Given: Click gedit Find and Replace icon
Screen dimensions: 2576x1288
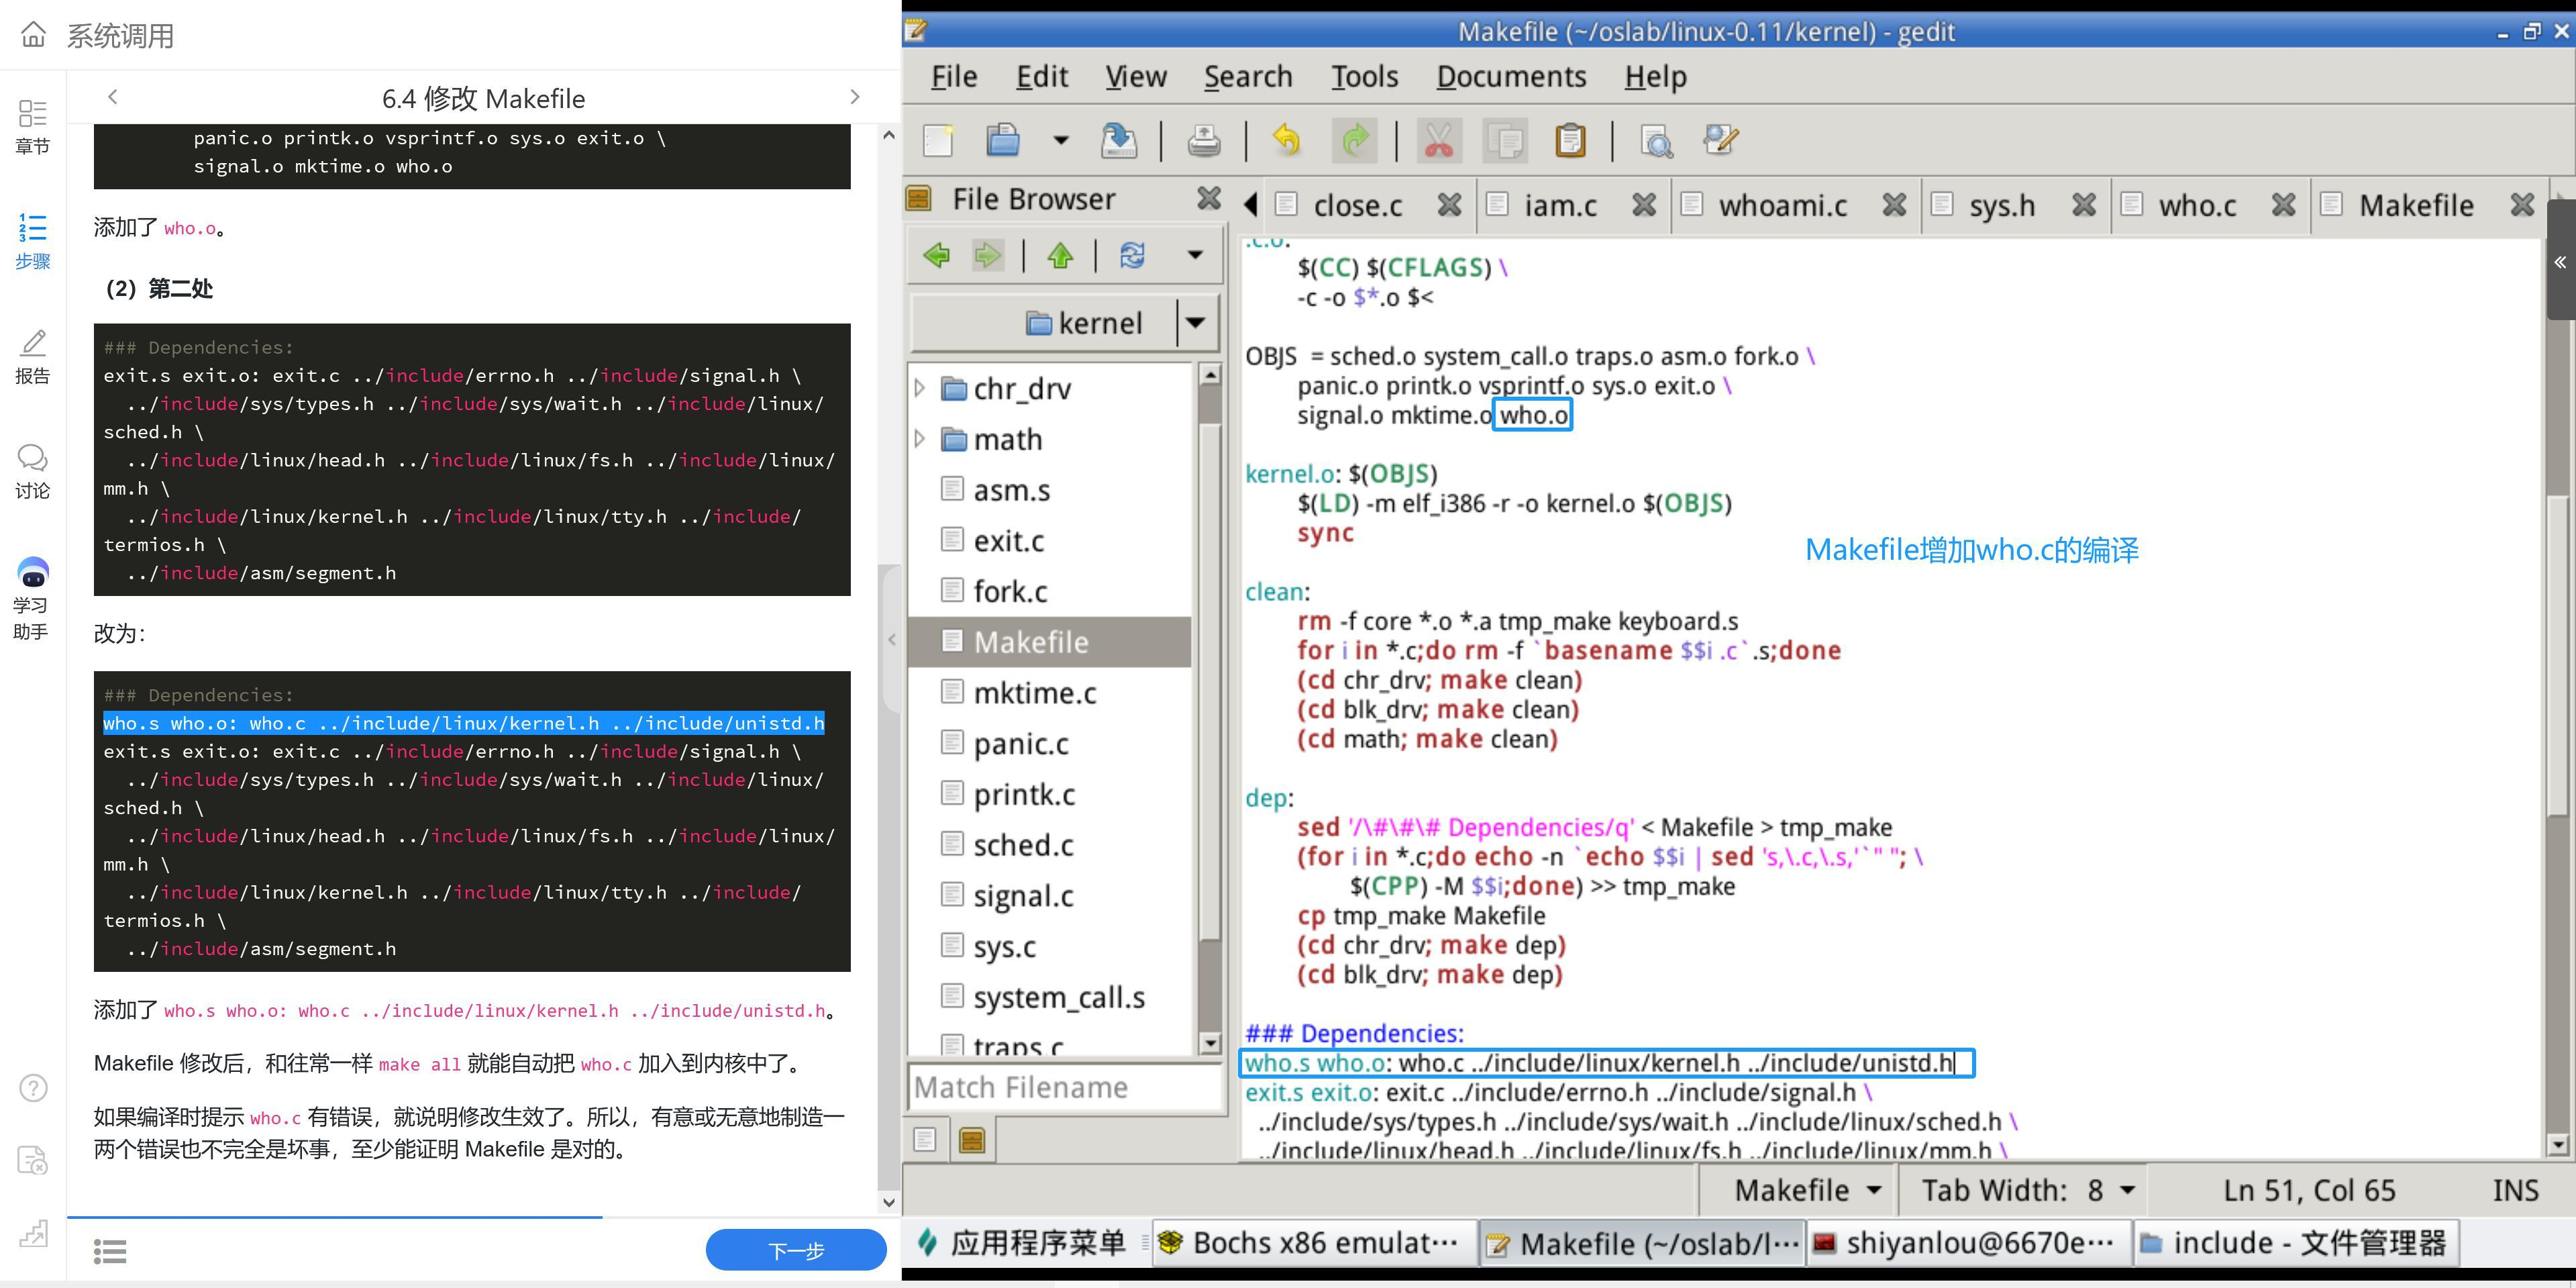Looking at the screenshot, I should (1721, 140).
